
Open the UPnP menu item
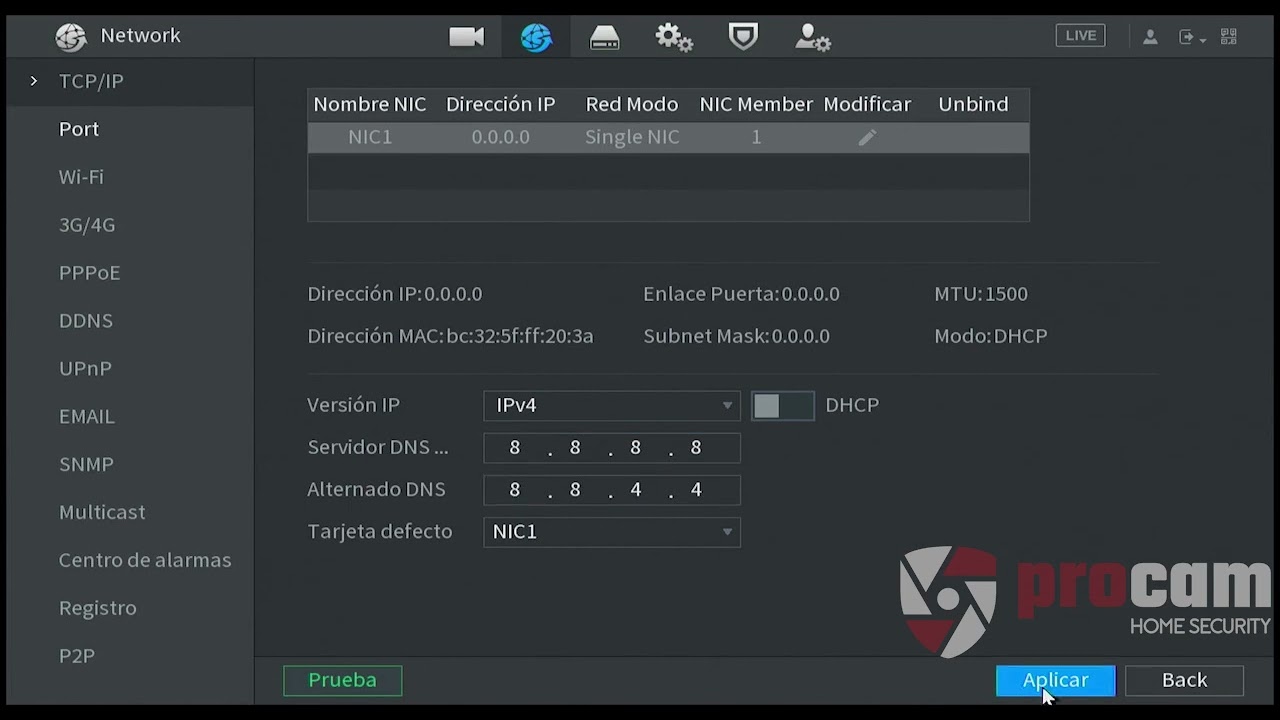pos(85,369)
